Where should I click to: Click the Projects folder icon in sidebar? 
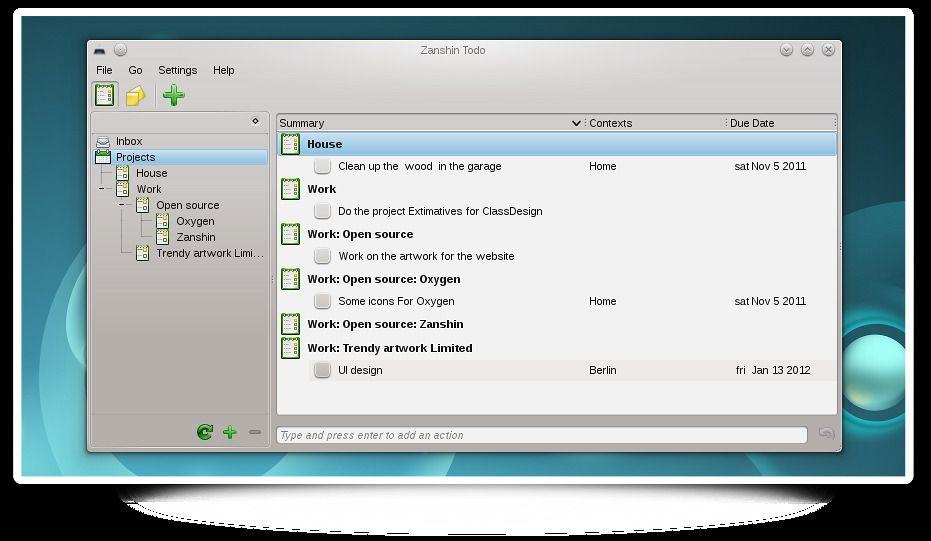[x=103, y=157]
